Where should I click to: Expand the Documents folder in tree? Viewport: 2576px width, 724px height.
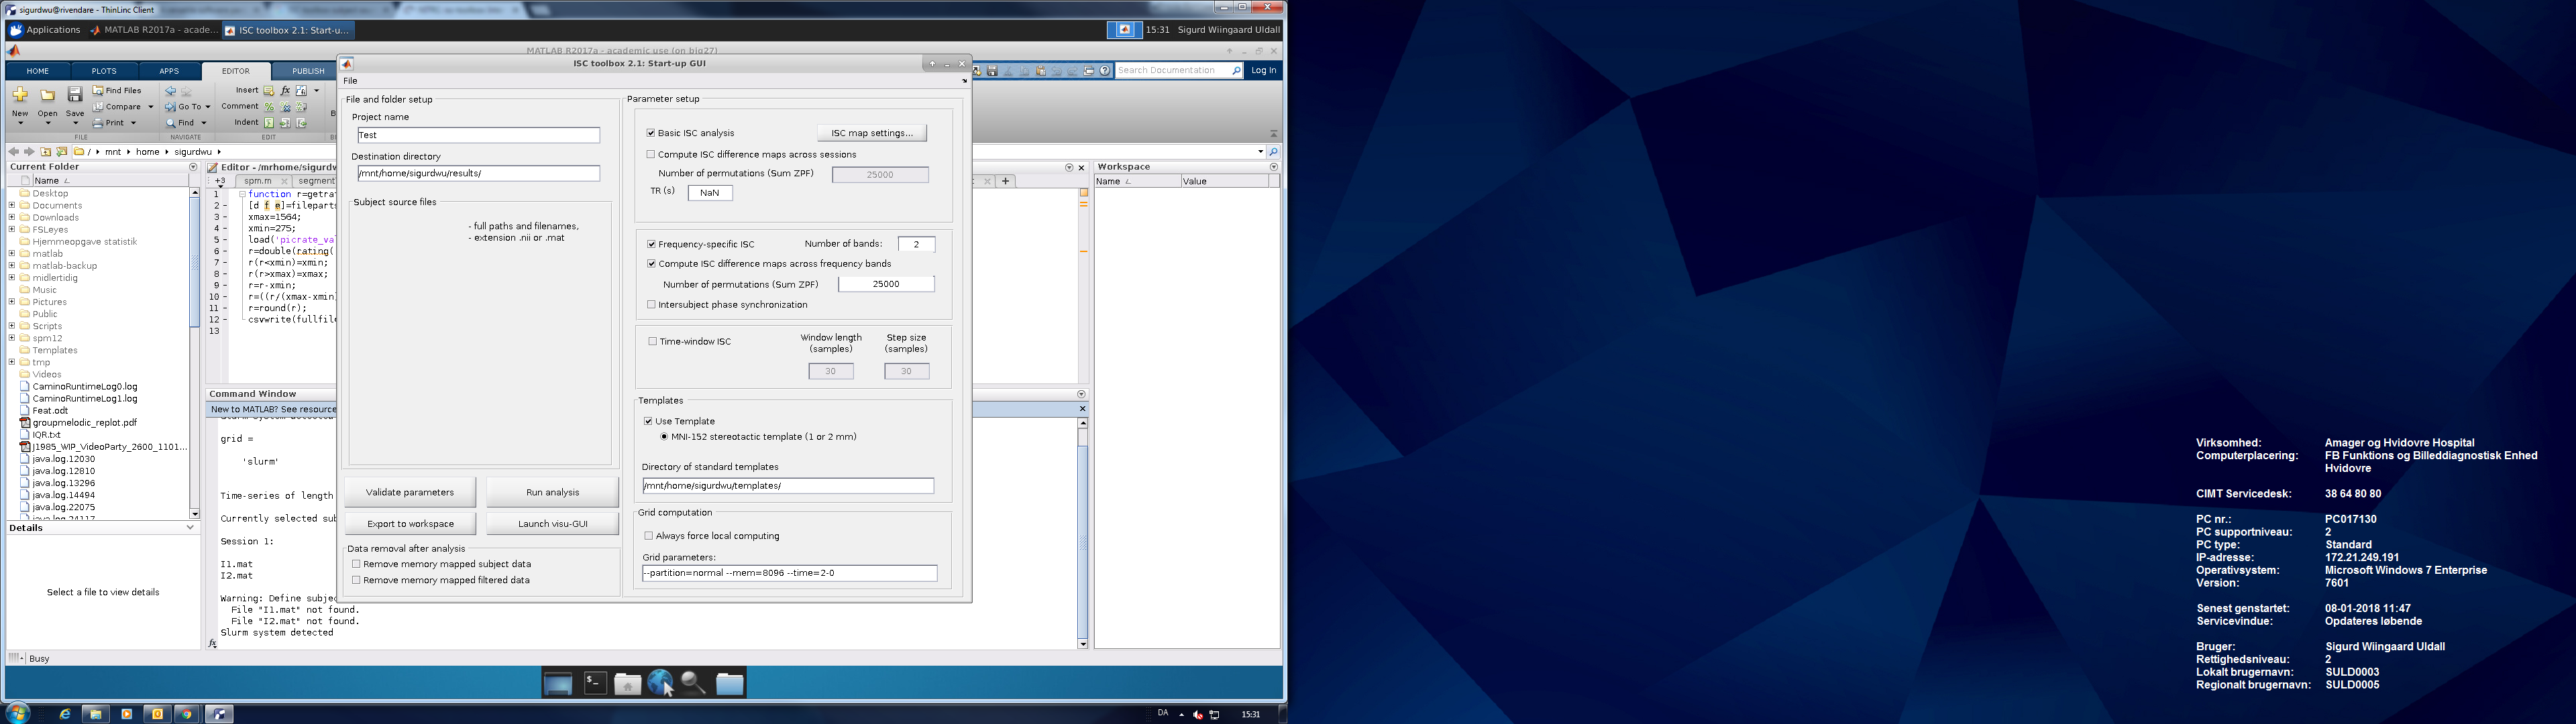[12, 206]
